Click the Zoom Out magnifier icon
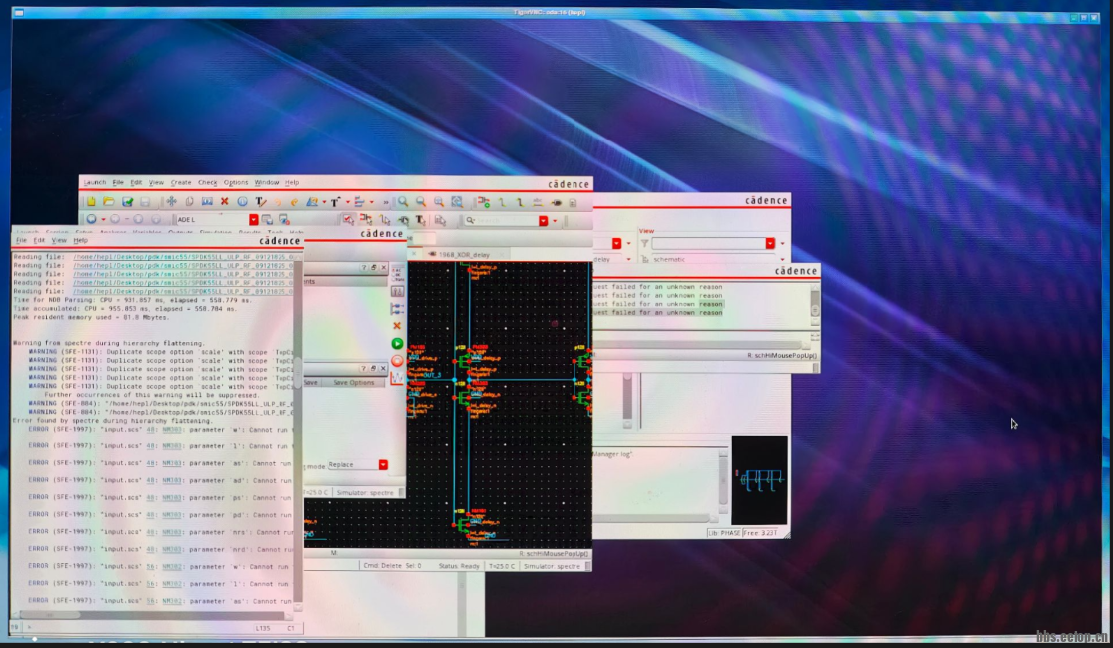 421,202
